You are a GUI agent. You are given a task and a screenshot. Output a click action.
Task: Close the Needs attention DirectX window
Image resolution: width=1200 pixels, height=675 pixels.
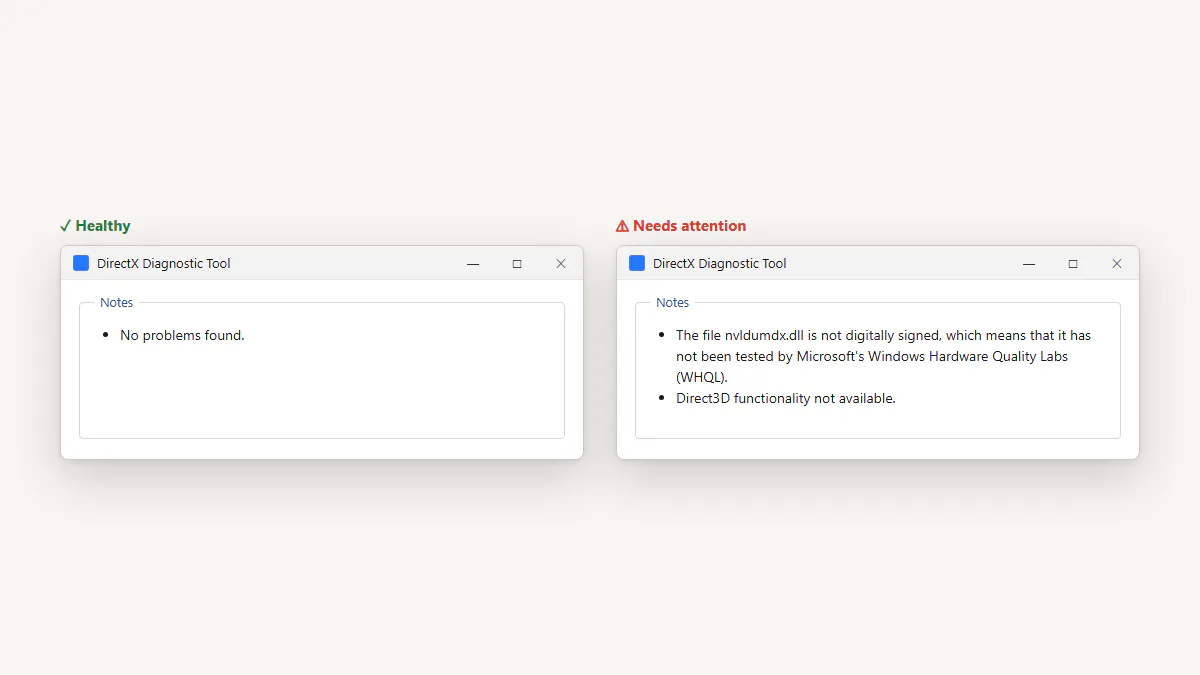[x=1117, y=264]
